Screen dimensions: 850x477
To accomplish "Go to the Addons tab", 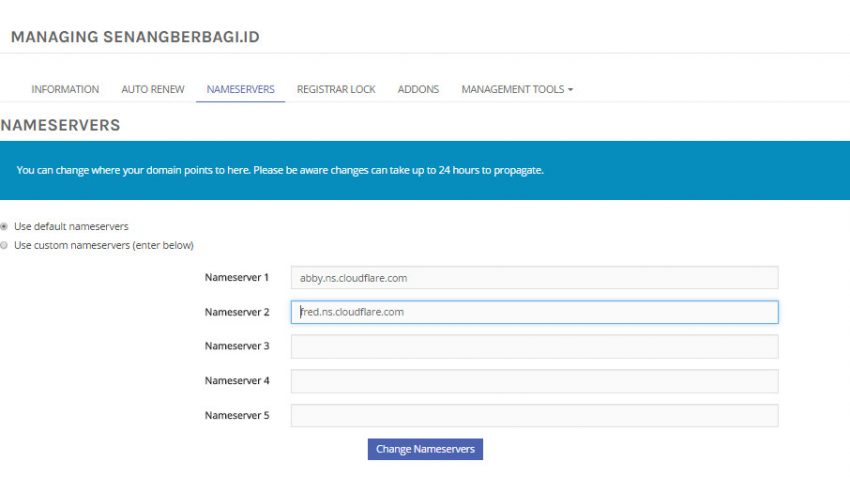I will (418, 89).
